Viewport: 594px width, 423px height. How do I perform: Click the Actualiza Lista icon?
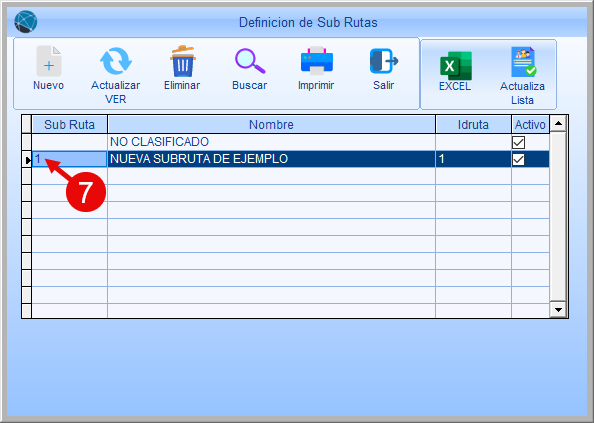(523, 62)
